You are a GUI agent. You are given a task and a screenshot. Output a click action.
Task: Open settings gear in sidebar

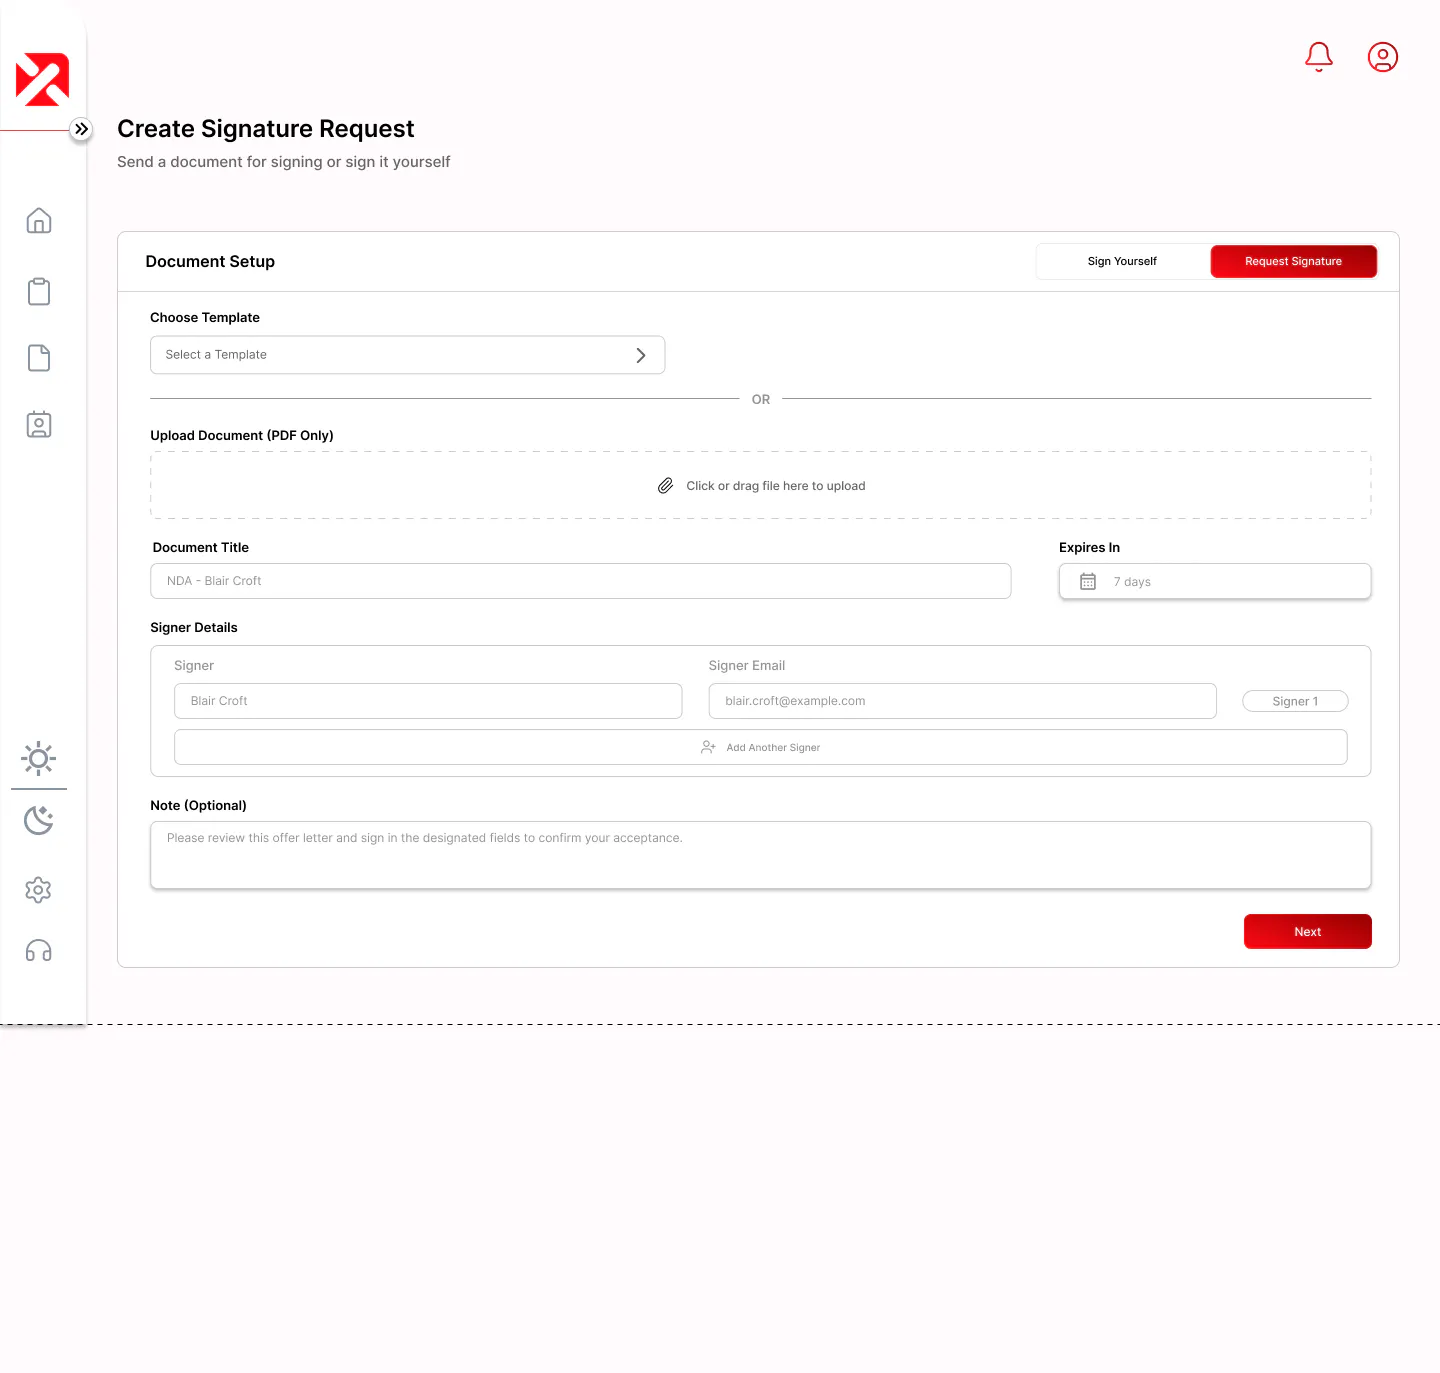coord(39,890)
